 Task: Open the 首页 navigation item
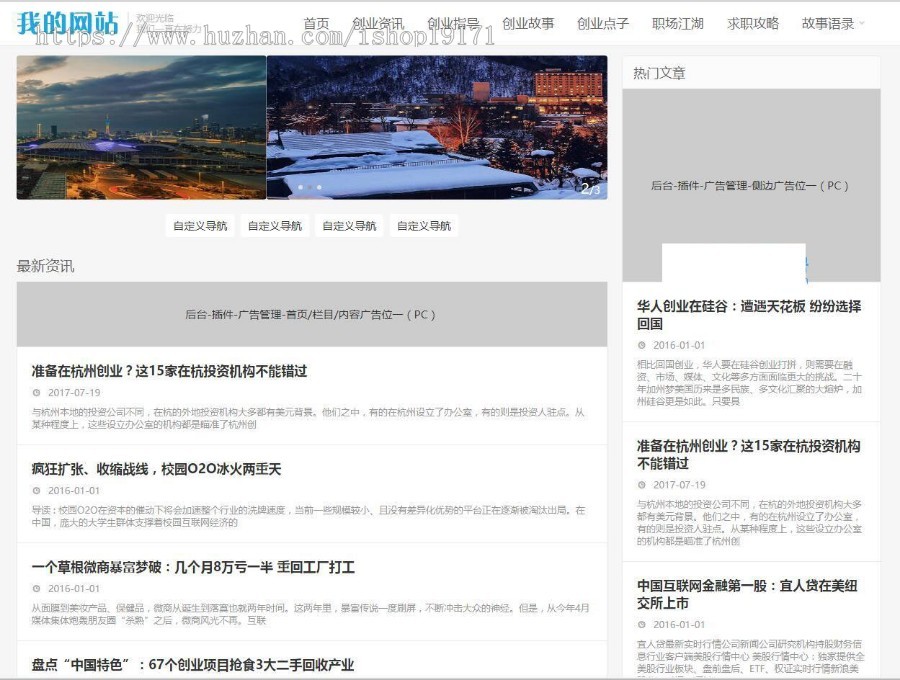[x=316, y=22]
